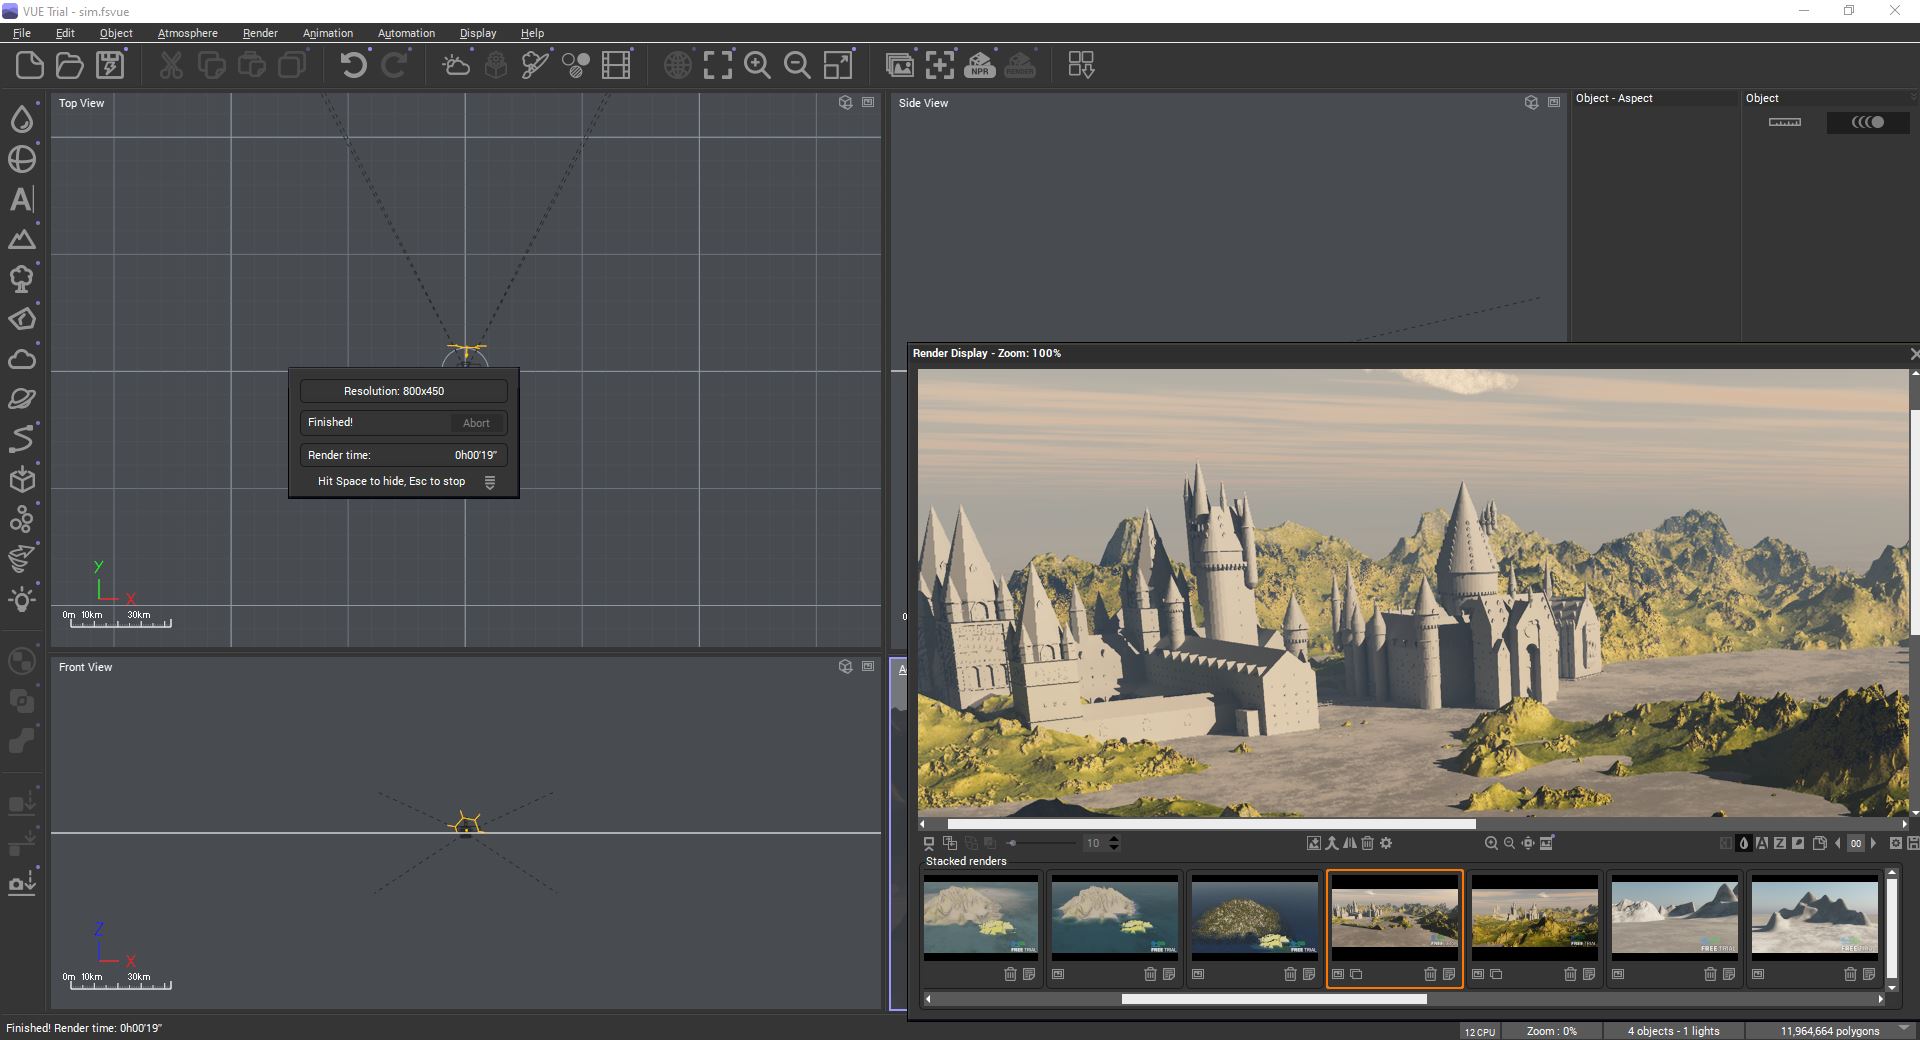Click the frame selection brackets icon
Viewport: 1920px width, 1040px height.
tap(718, 66)
